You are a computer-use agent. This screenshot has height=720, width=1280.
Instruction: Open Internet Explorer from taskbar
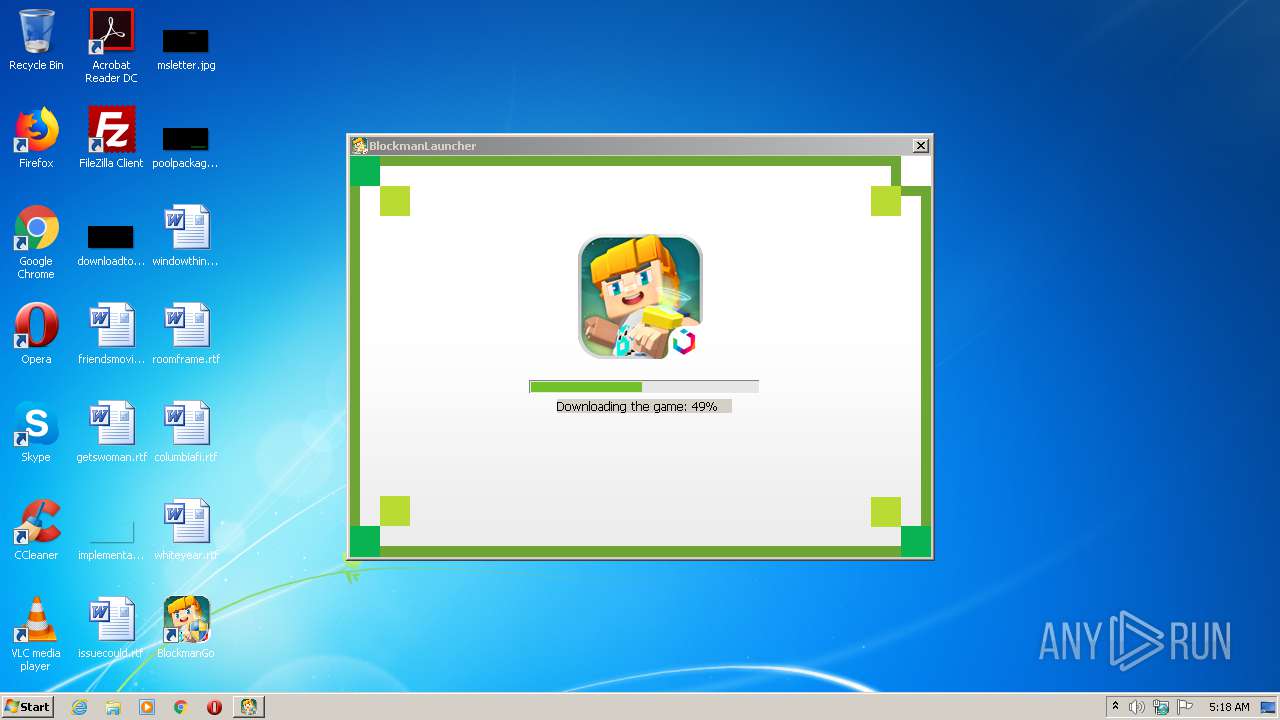click(79, 707)
